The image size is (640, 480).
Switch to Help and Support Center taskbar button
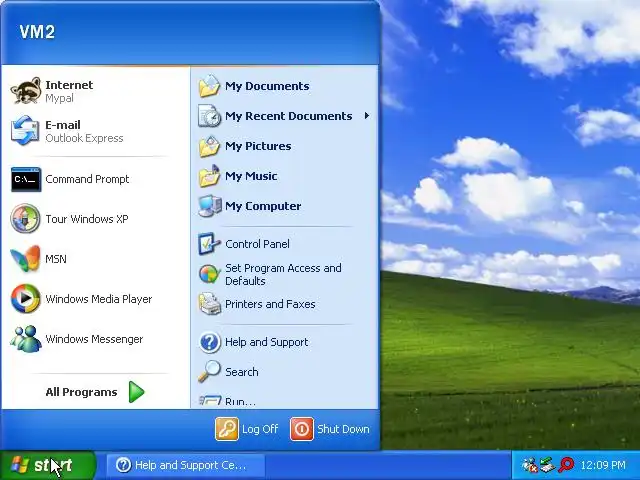186,465
